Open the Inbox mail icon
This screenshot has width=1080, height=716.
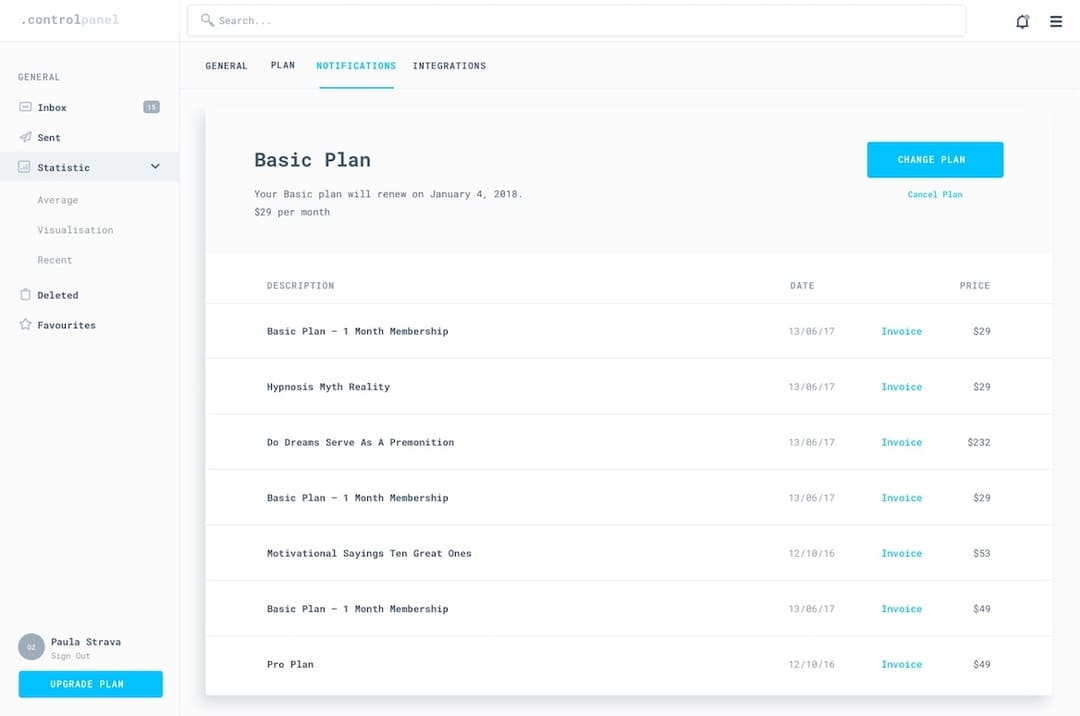pos(24,107)
